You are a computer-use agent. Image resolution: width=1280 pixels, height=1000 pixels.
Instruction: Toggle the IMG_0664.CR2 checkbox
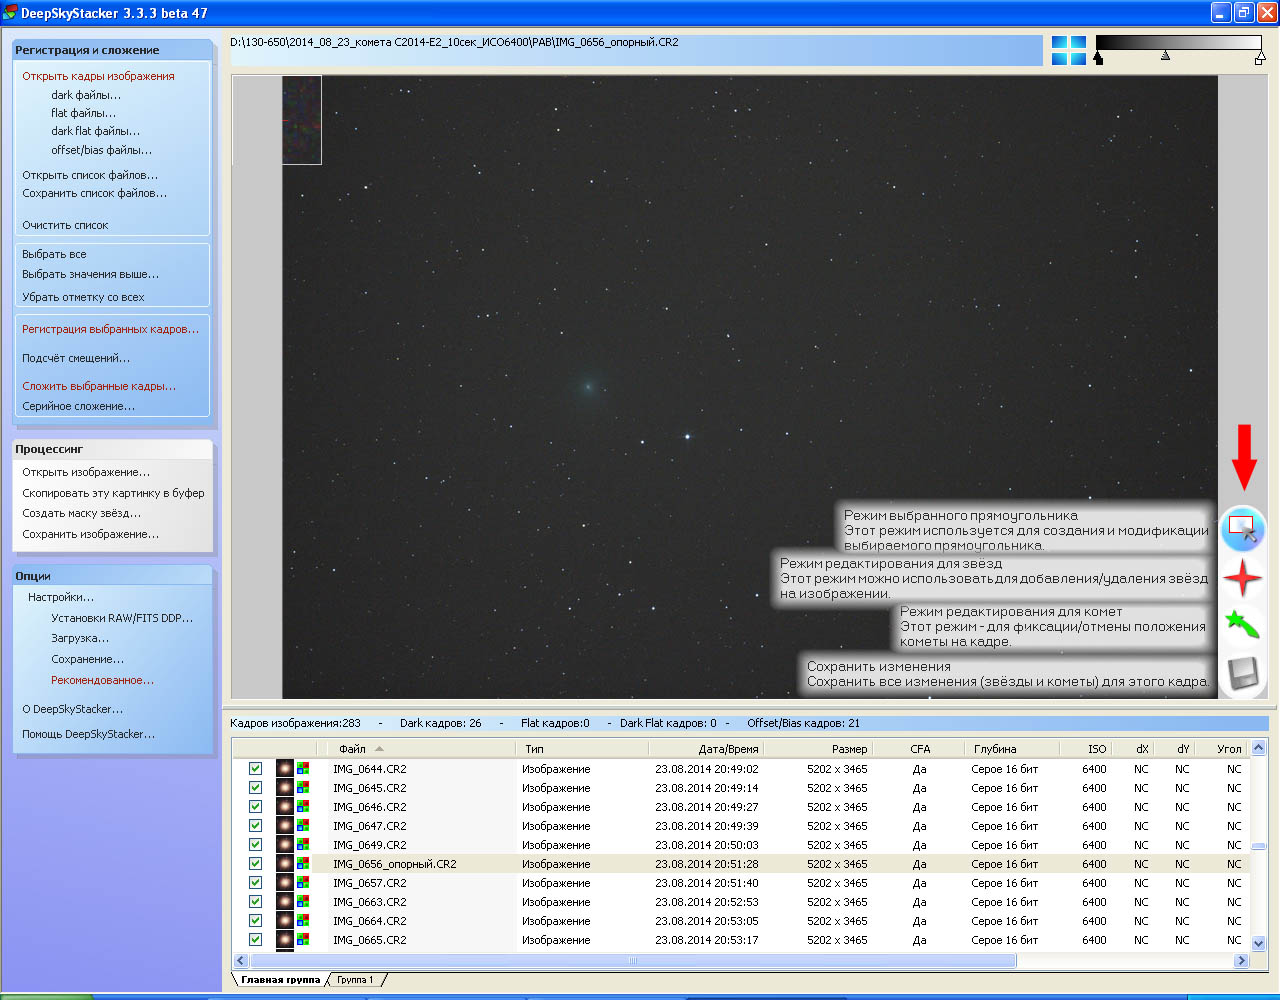[255, 921]
